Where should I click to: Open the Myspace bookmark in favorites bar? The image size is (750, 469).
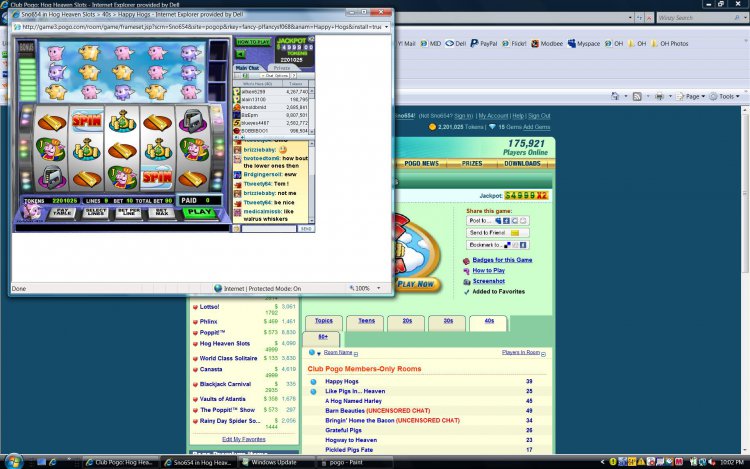584,44
